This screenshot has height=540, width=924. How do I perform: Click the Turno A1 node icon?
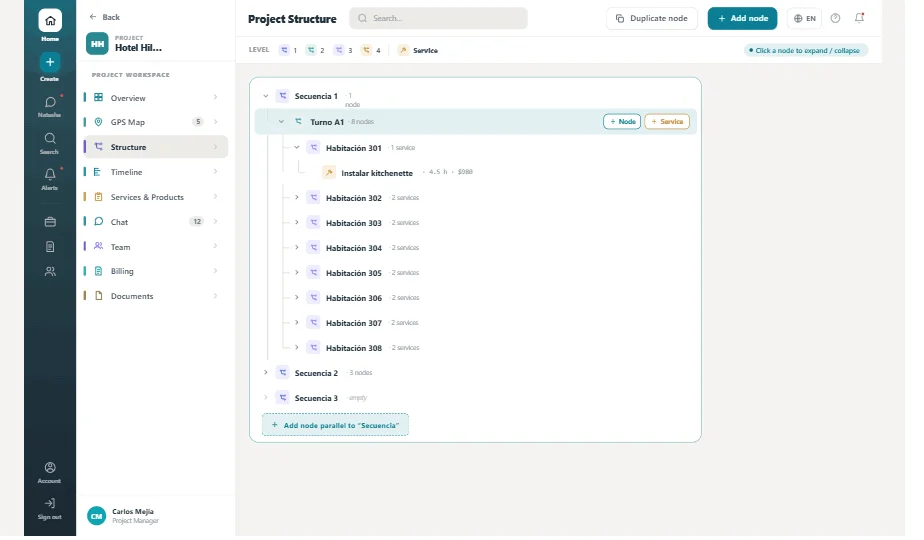(x=298, y=121)
